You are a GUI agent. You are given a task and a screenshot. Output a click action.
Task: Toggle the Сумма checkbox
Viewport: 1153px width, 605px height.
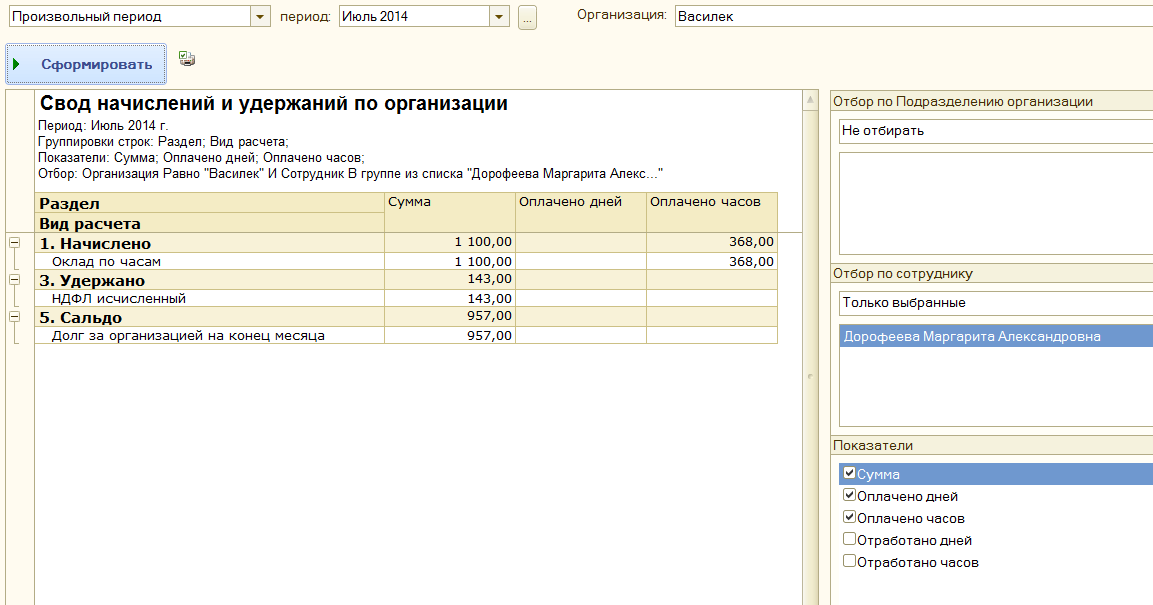pos(849,473)
